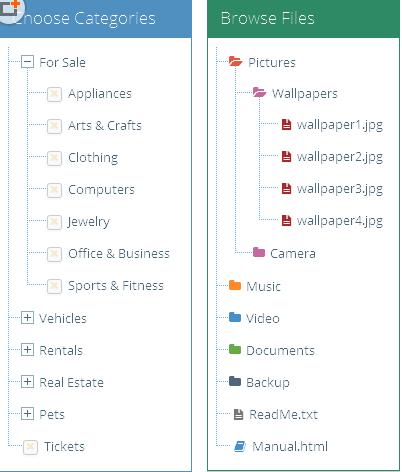Click the orange Music folder icon
Image resolution: width=402 pixels, height=472 pixels.
235,285
